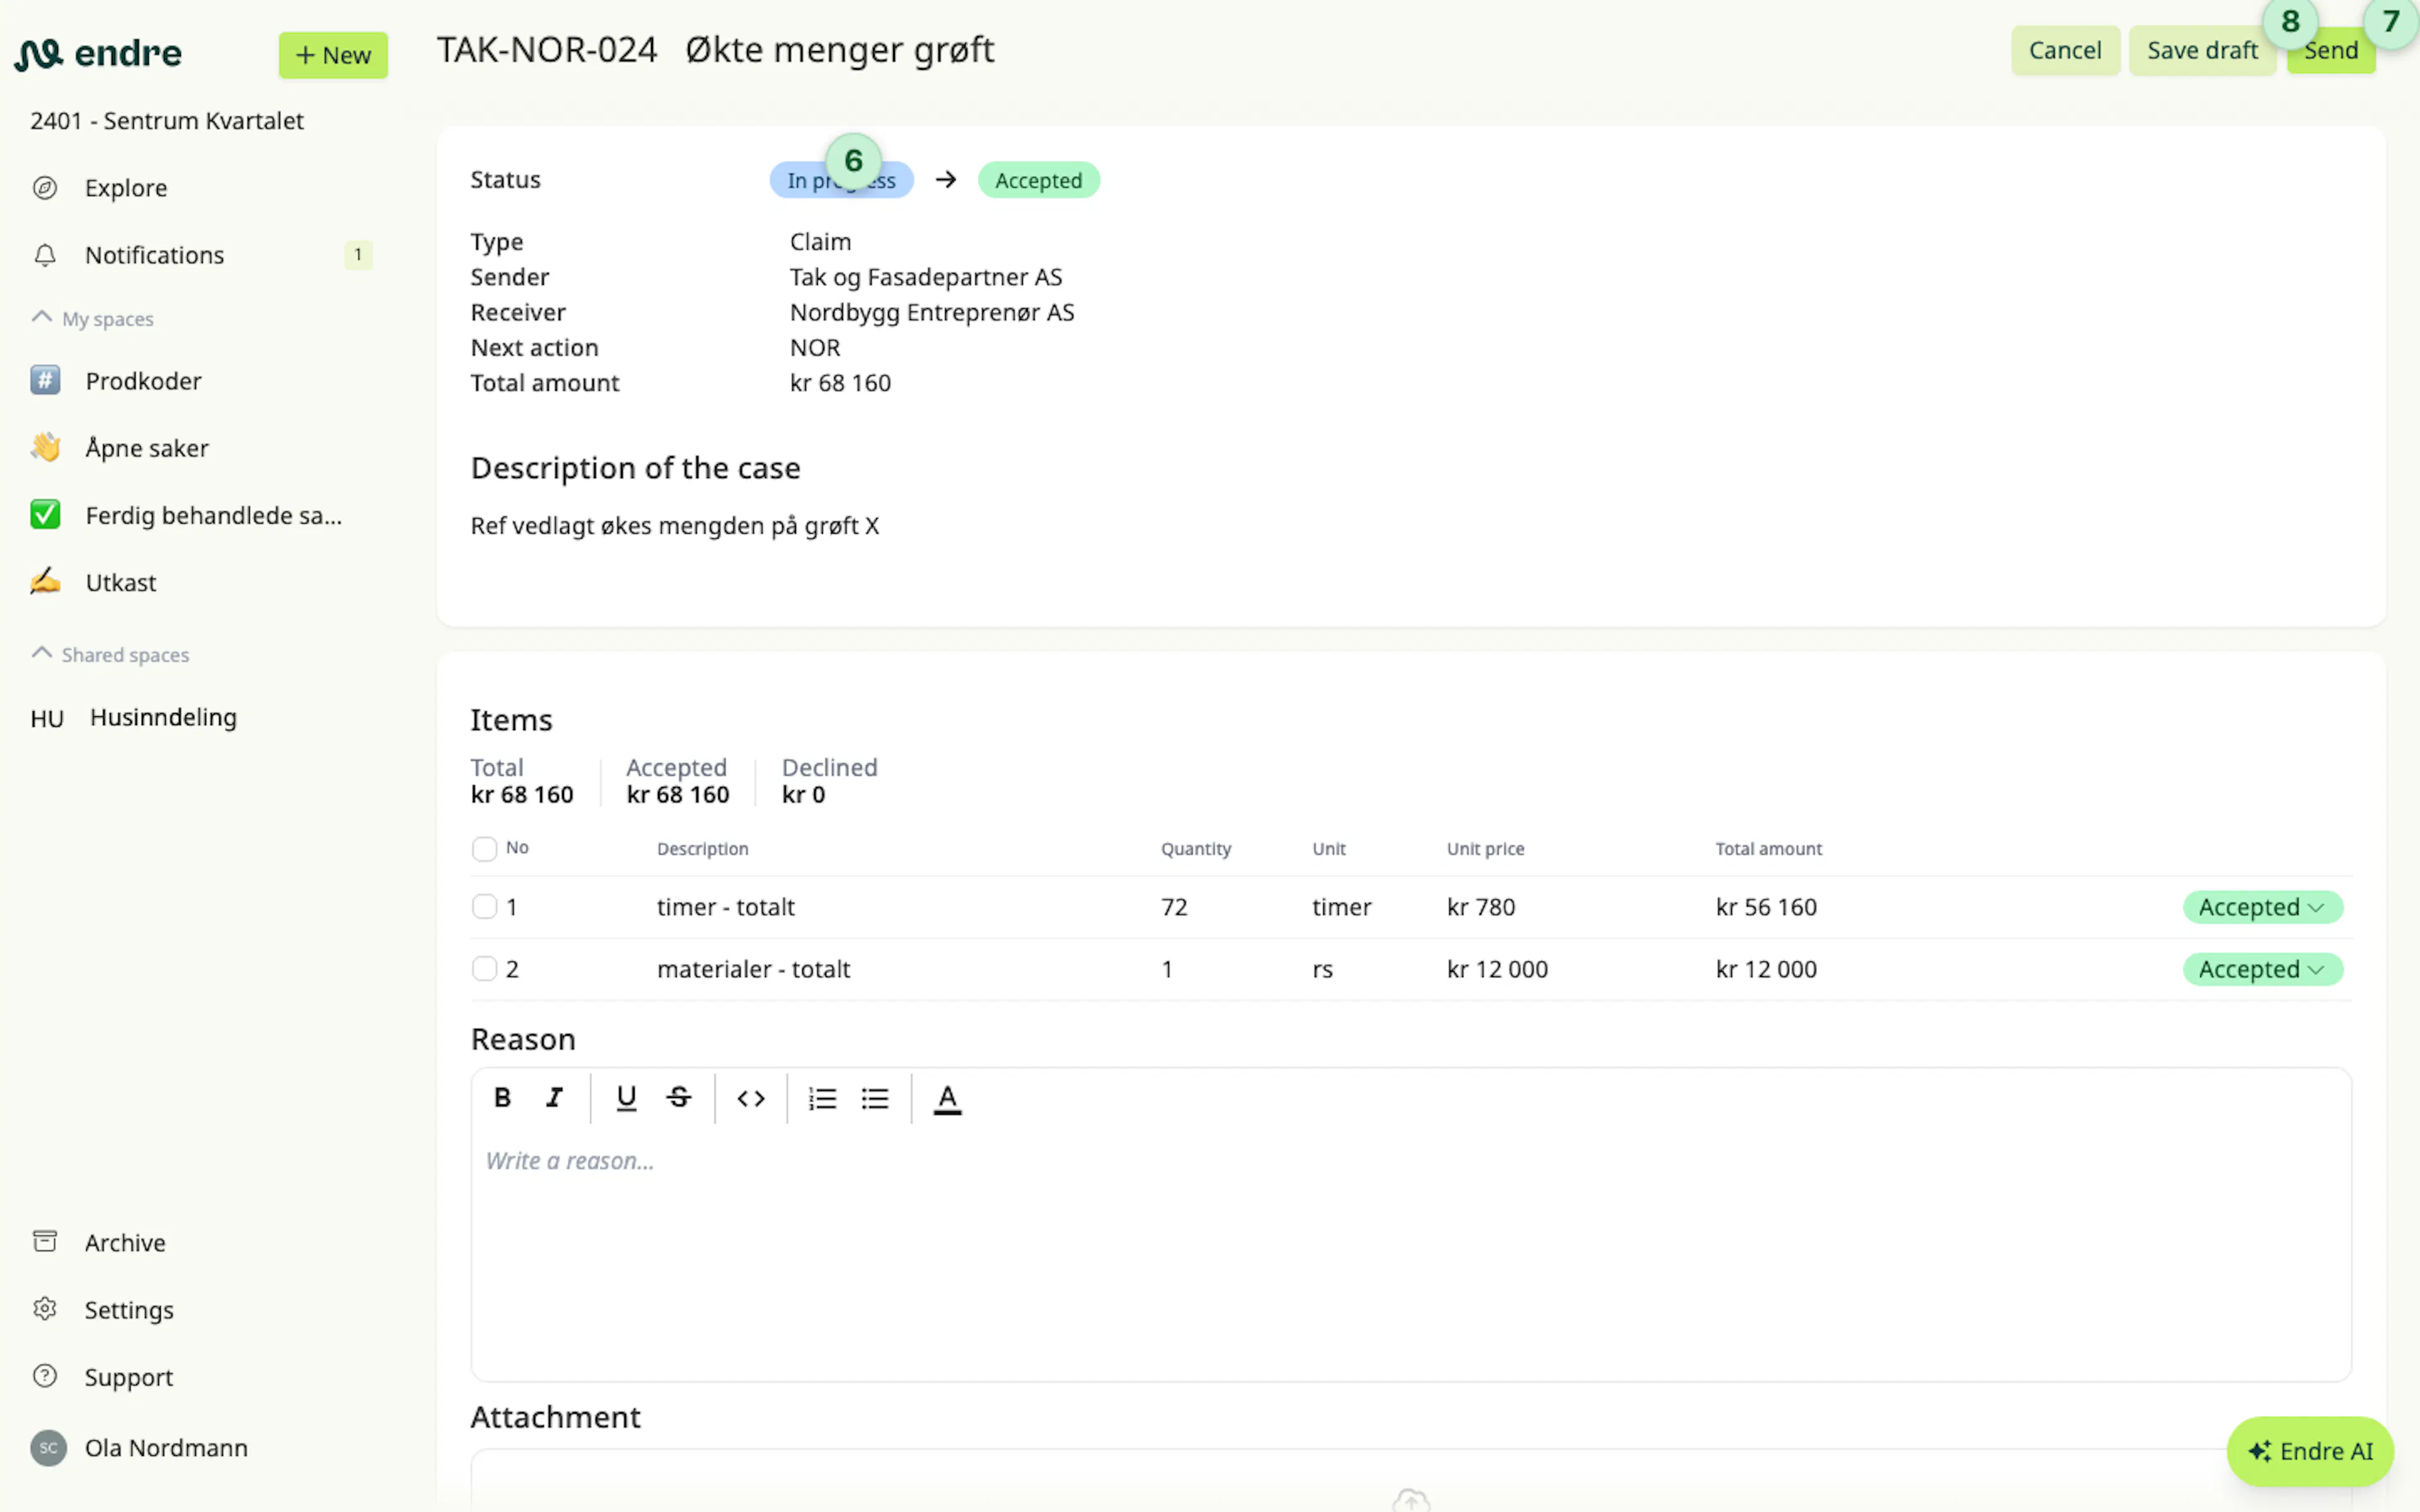Click into the Write a reason text field
The width and height of the screenshot is (2420, 1512).
[x=1410, y=1255]
